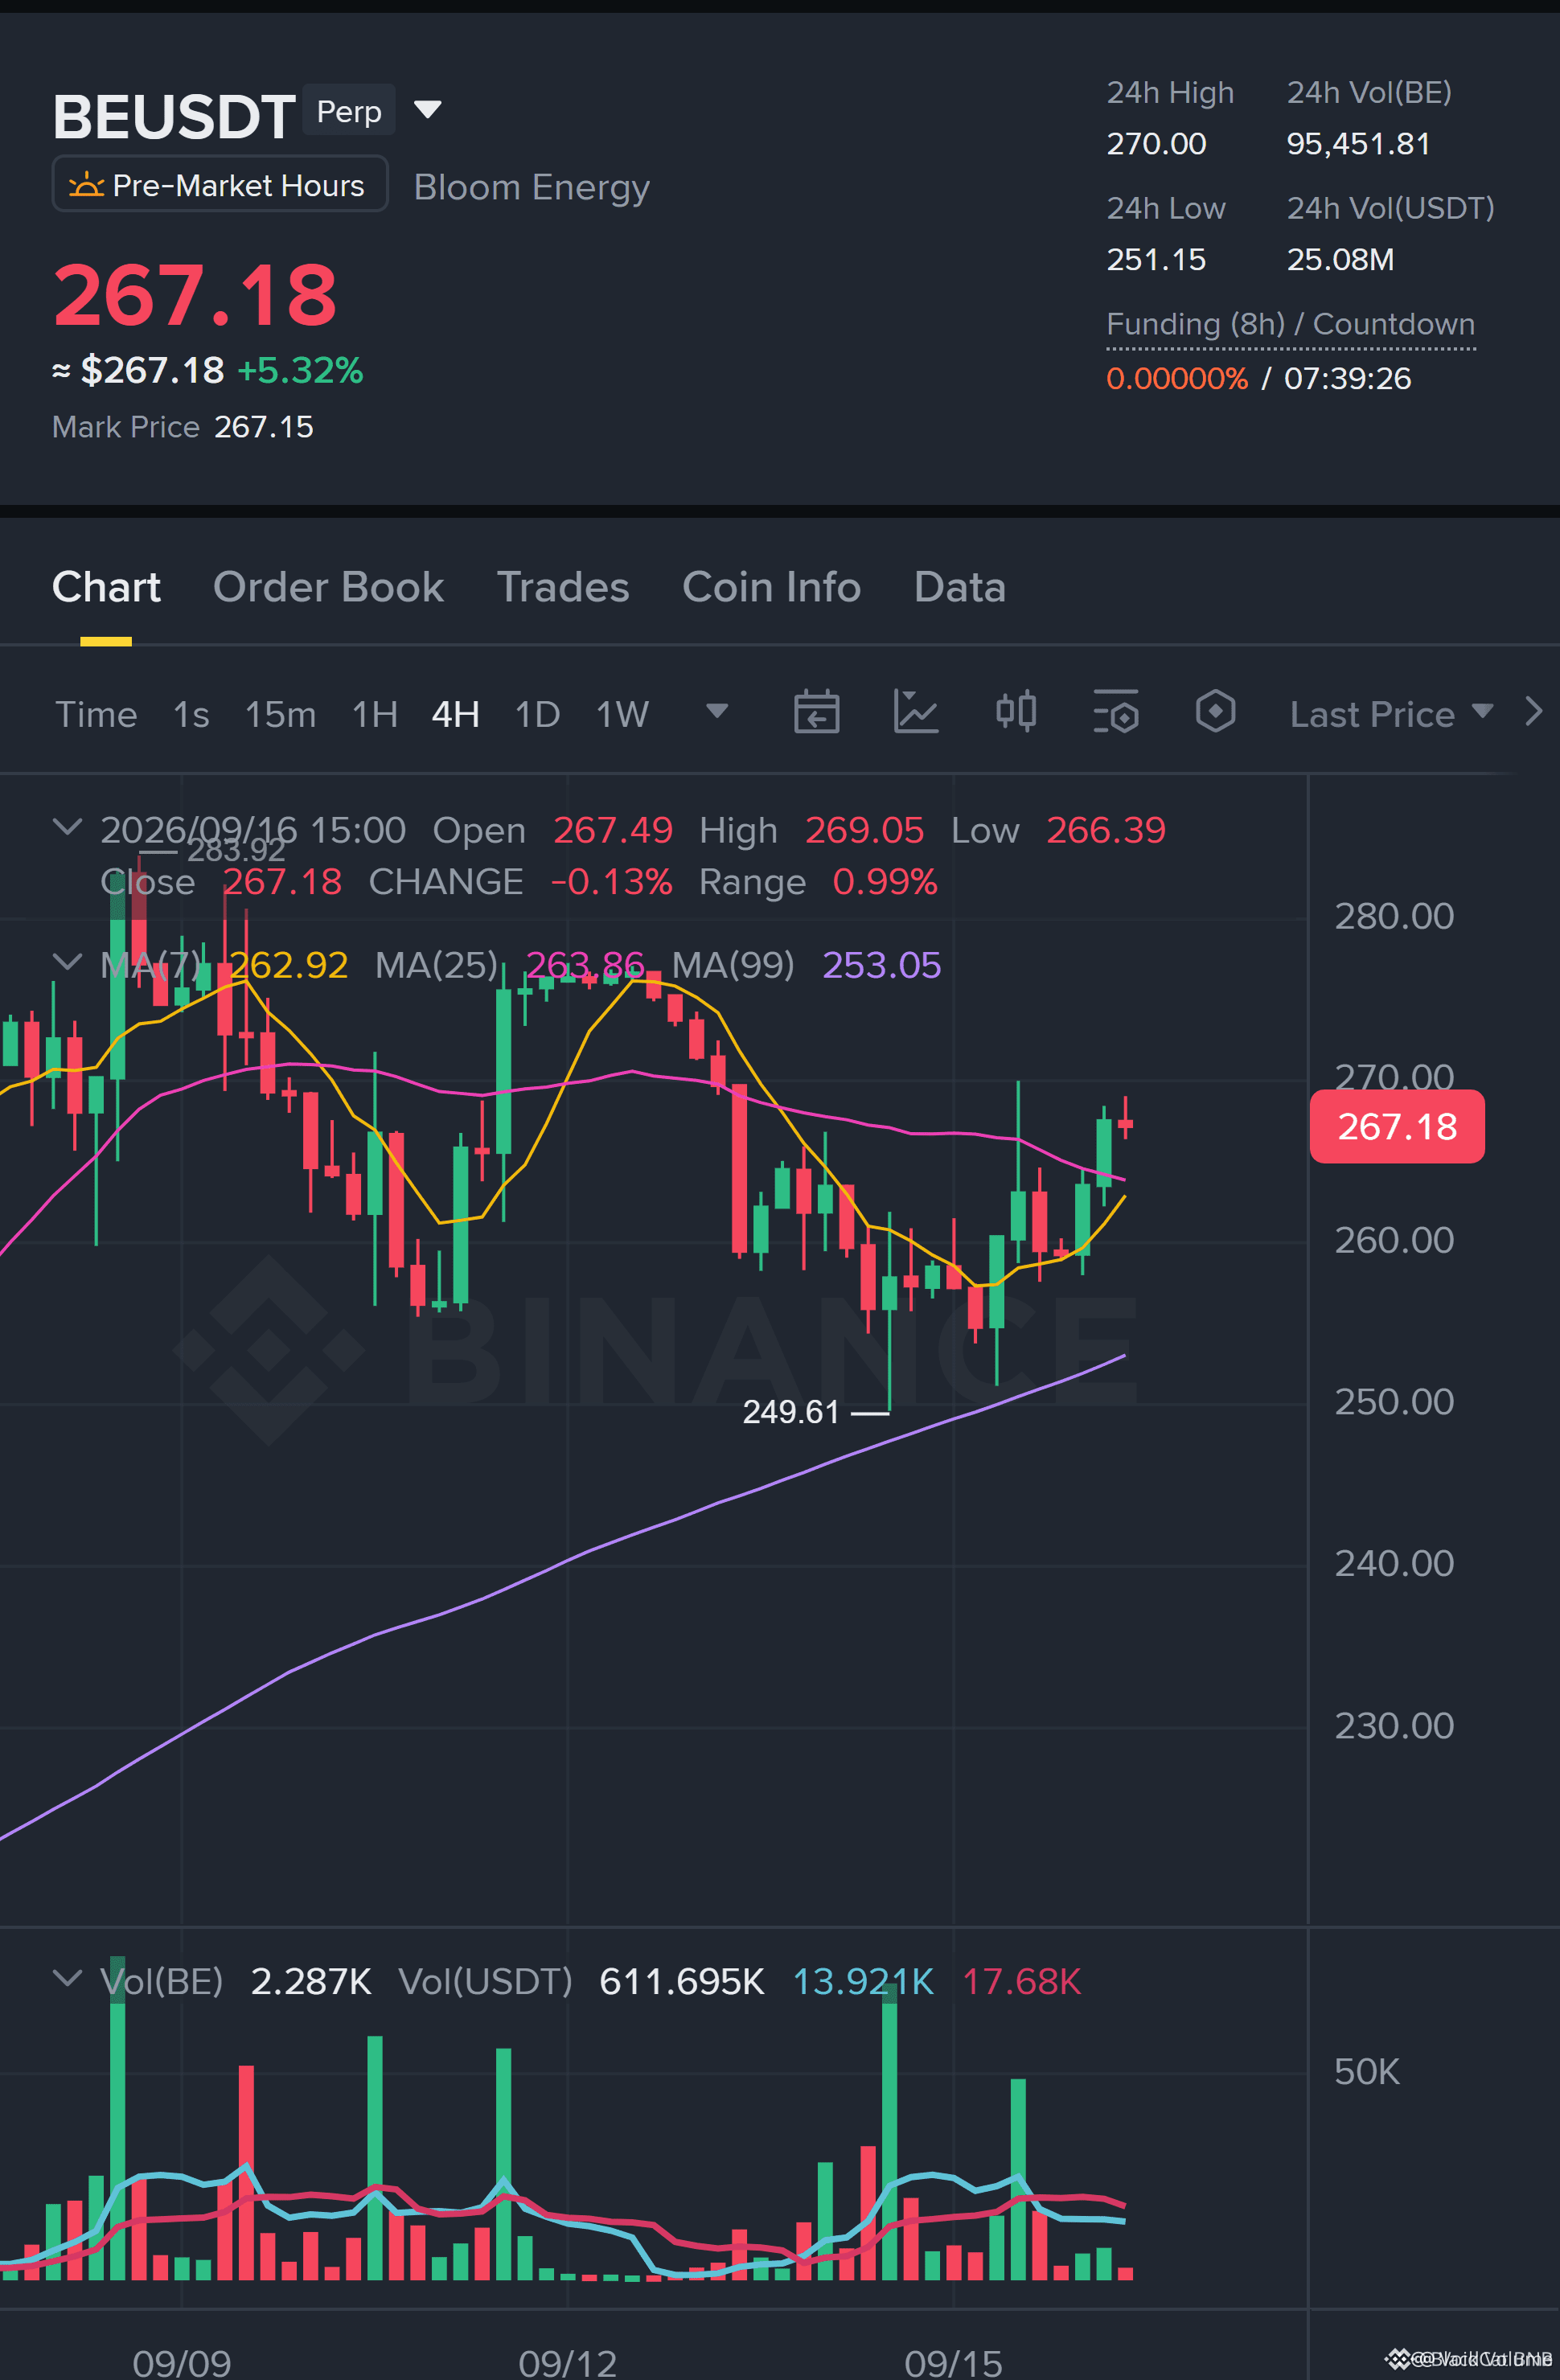Click the hexagon chart tools icon
Screen dimensions: 1560x2380
[x=1215, y=712]
